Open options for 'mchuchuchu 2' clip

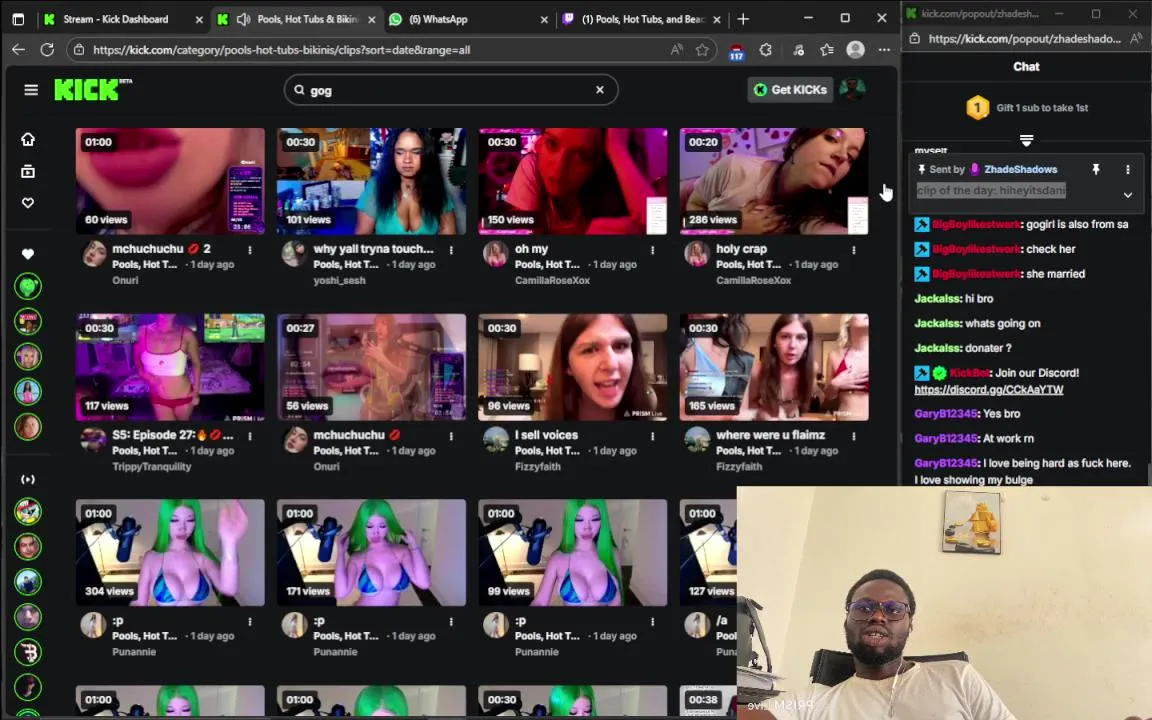click(x=250, y=250)
